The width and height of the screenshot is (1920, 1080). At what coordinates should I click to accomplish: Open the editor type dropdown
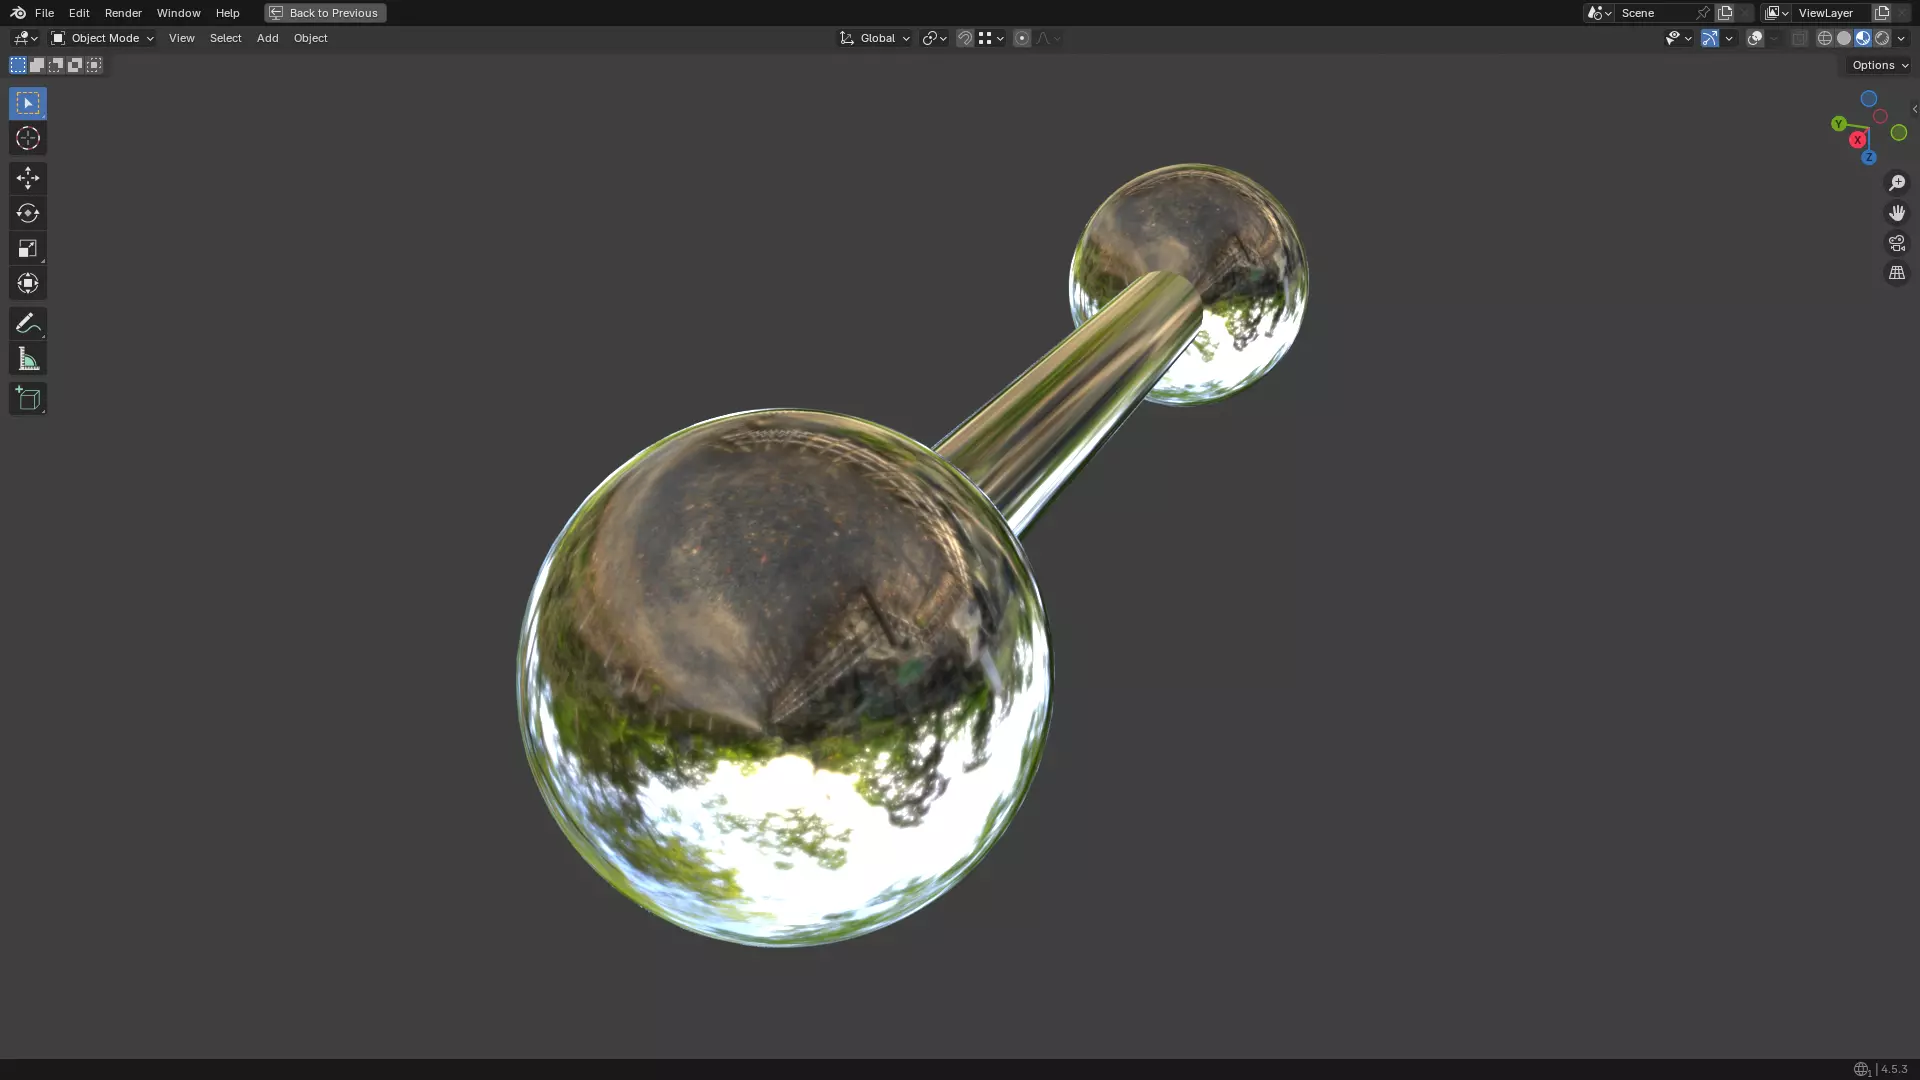[25, 38]
